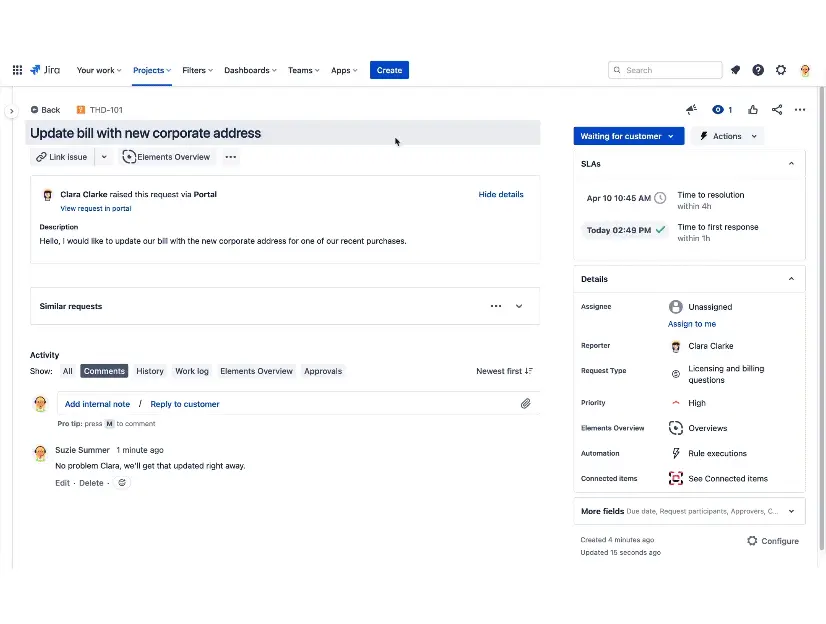Open Jira settings gear icon
This screenshot has height=624, width=826.
(781, 70)
